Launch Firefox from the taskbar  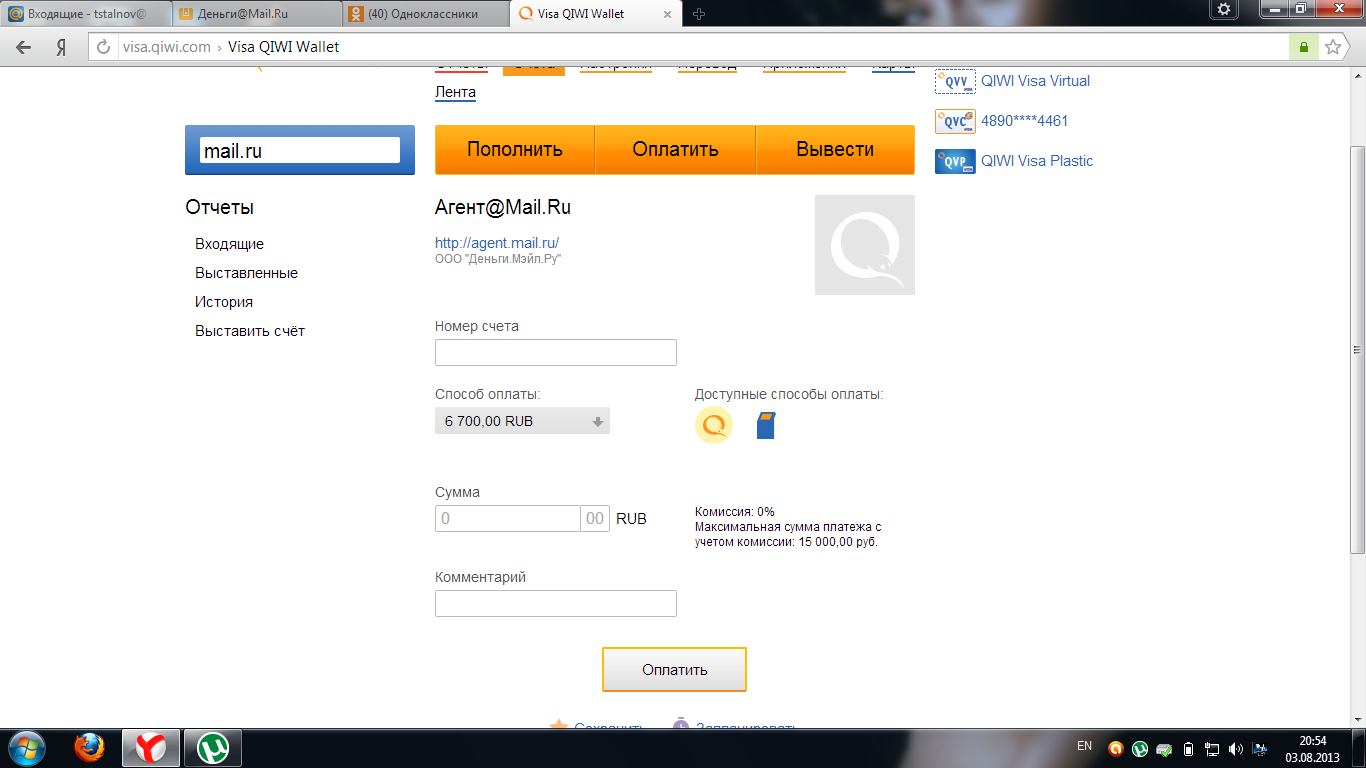pos(90,748)
